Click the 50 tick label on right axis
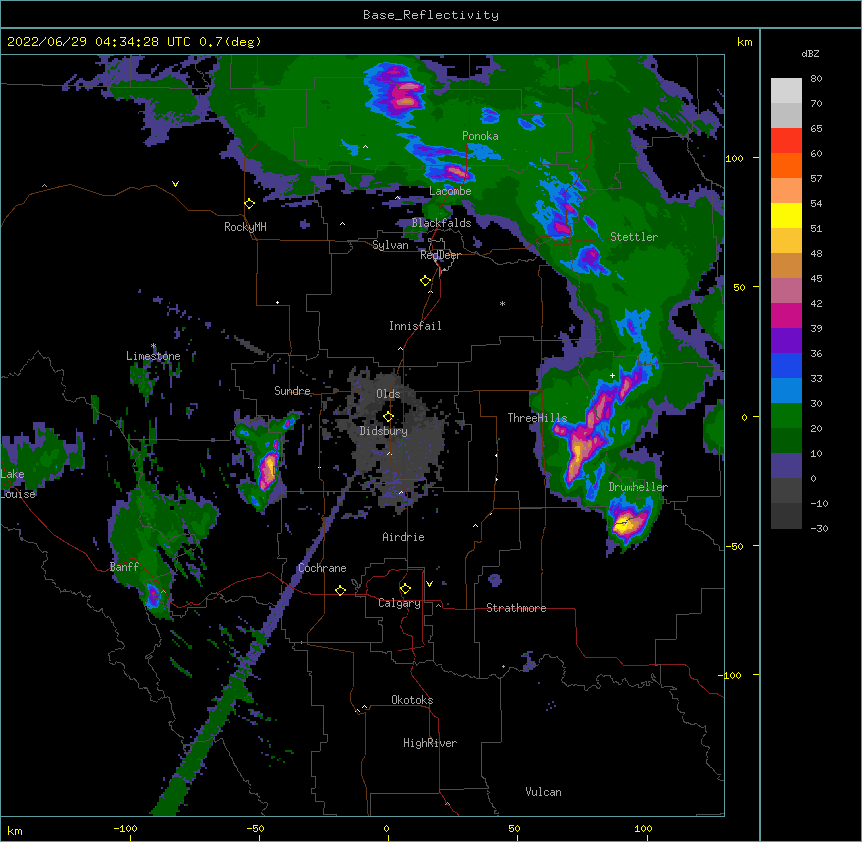This screenshot has height=842, width=862. click(x=739, y=287)
